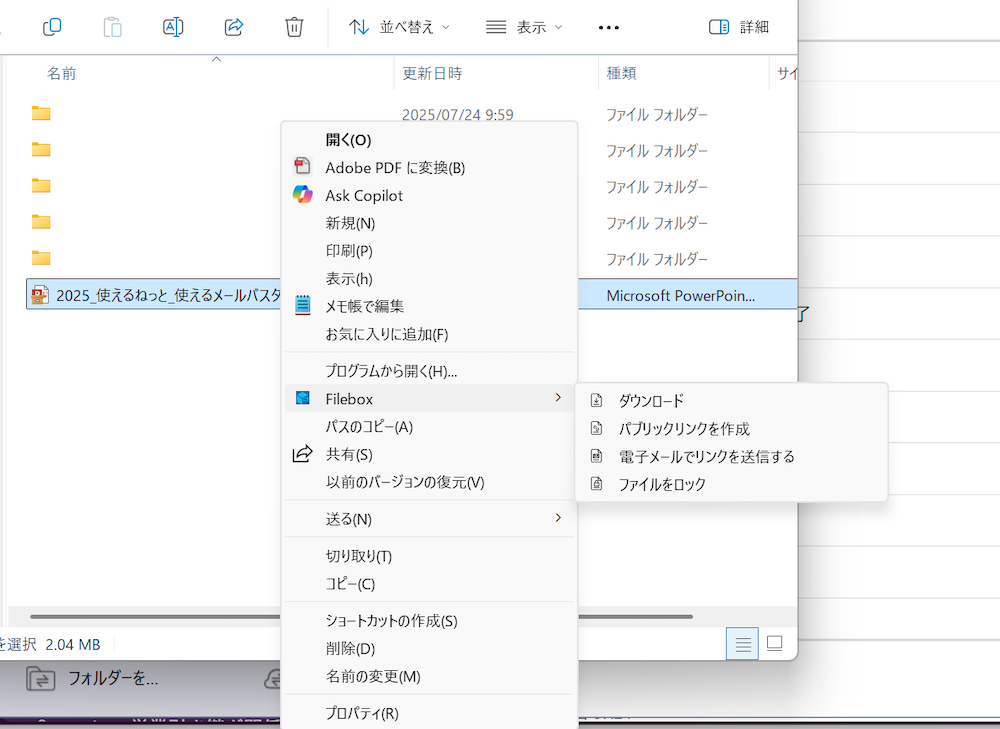Viewport: 1000px width, 729px height.
Task: Choose 名前の変更(M) from context menu
Action: point(373,676)
